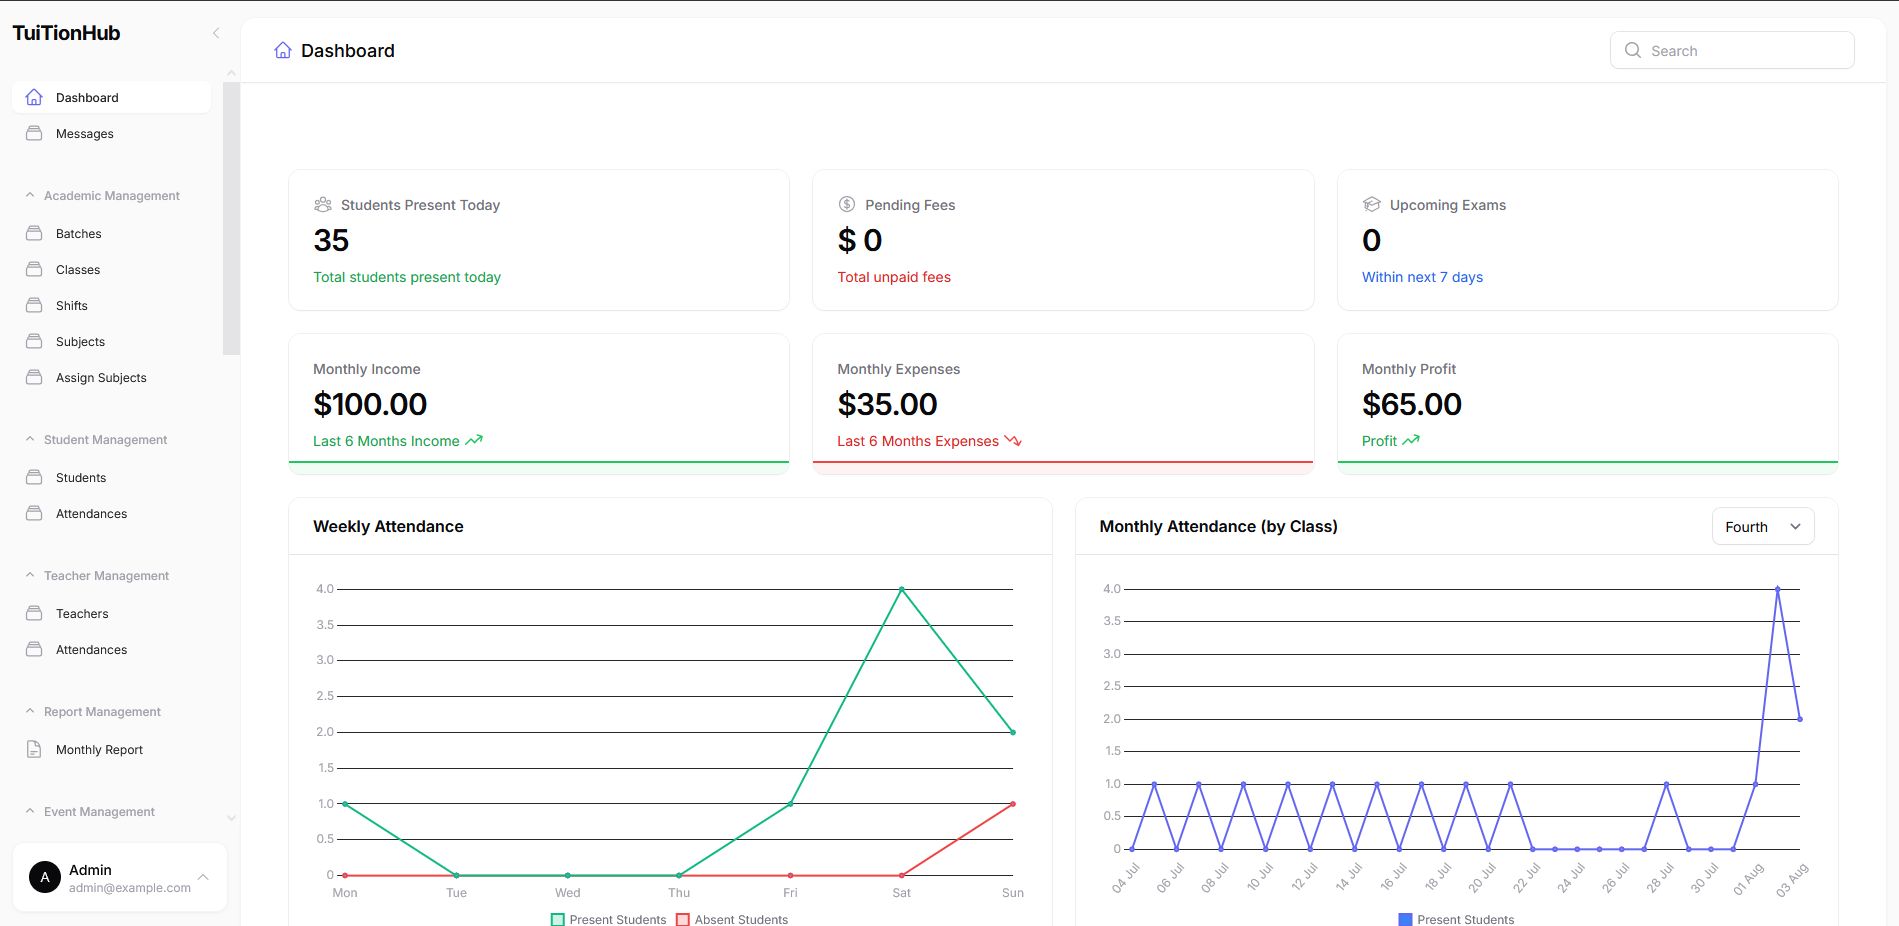Image resolution: width=1899 pixels, height=926 pixels.
Task: Open the Fourth class dropdown
Action: tap(1762, 527)
